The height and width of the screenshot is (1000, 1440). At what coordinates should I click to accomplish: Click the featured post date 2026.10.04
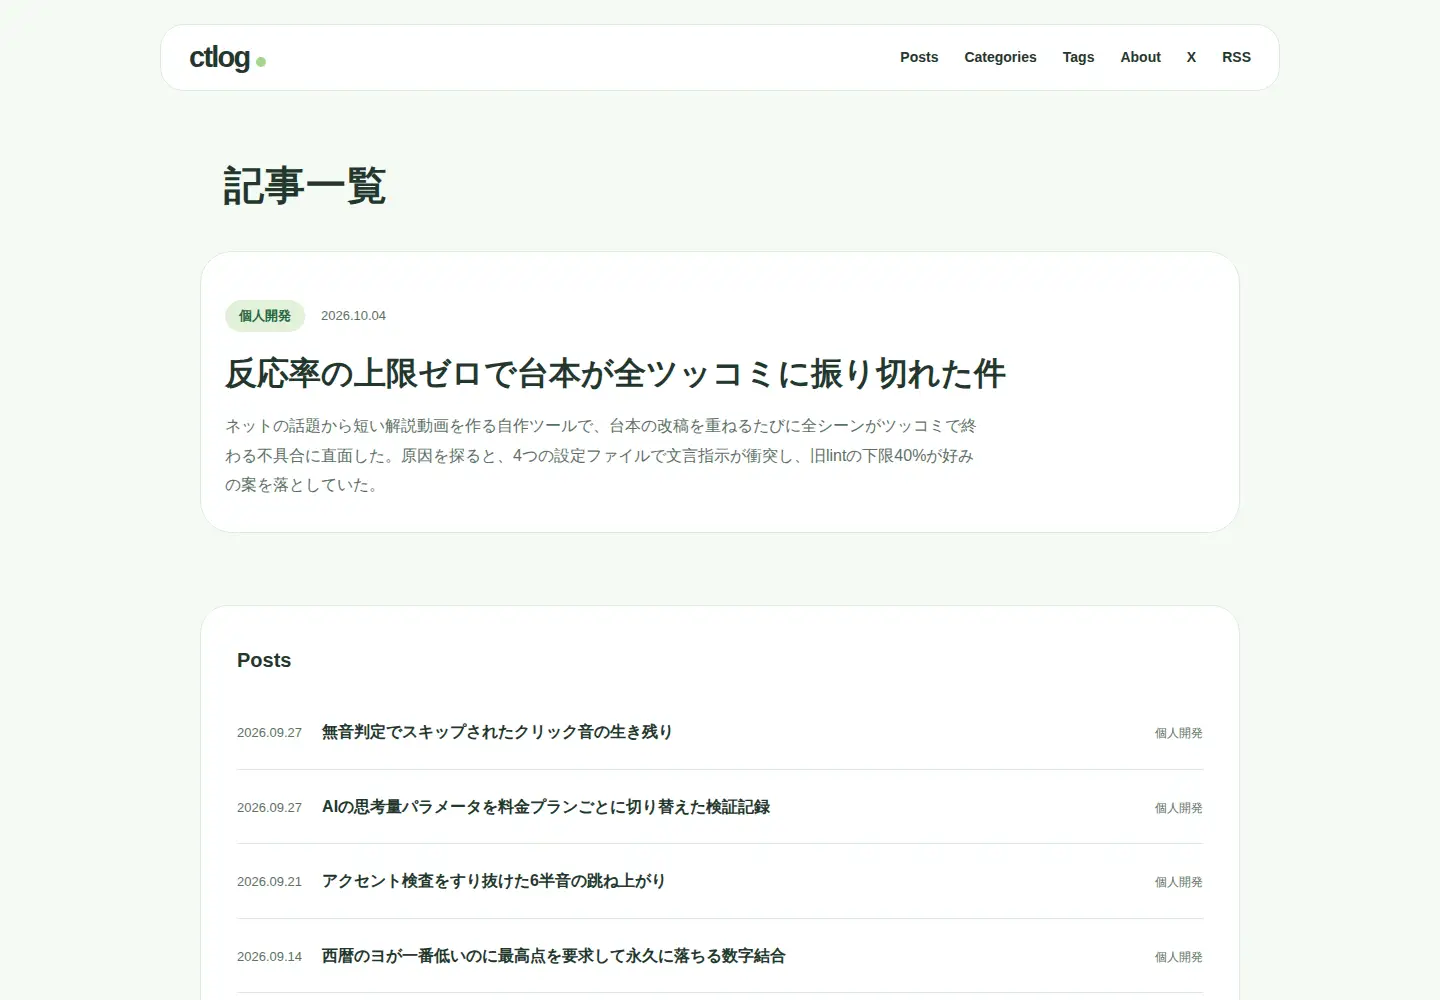353,316
